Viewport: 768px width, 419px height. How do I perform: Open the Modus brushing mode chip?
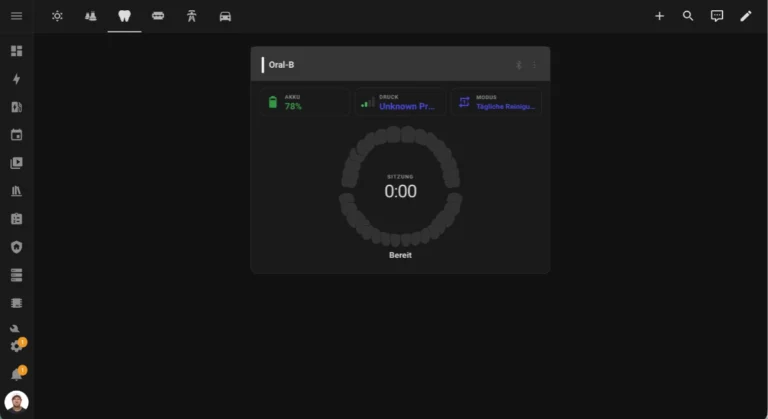(x=497, y=102)
